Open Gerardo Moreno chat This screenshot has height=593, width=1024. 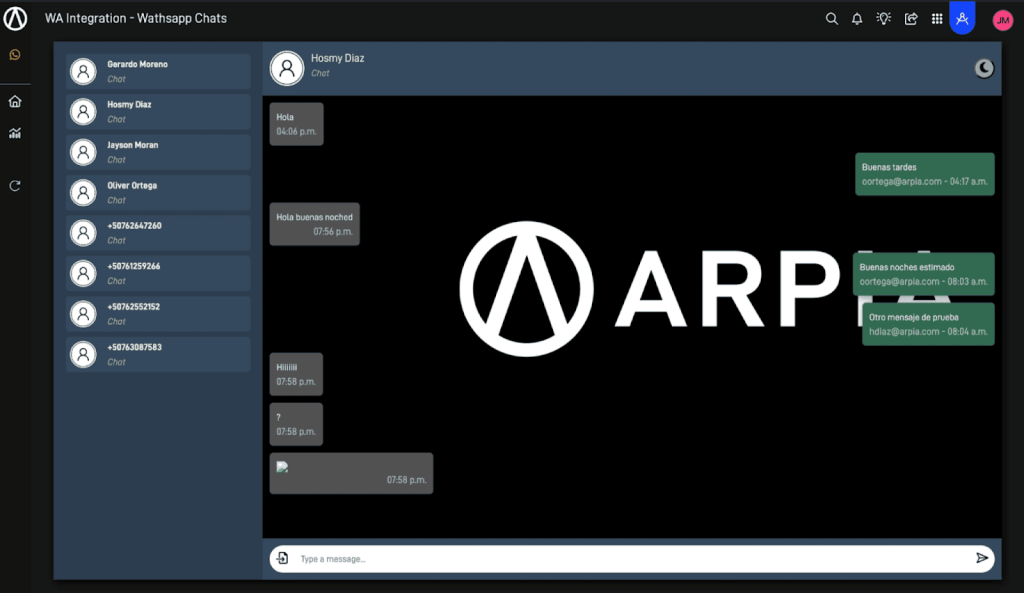(158, 71)
